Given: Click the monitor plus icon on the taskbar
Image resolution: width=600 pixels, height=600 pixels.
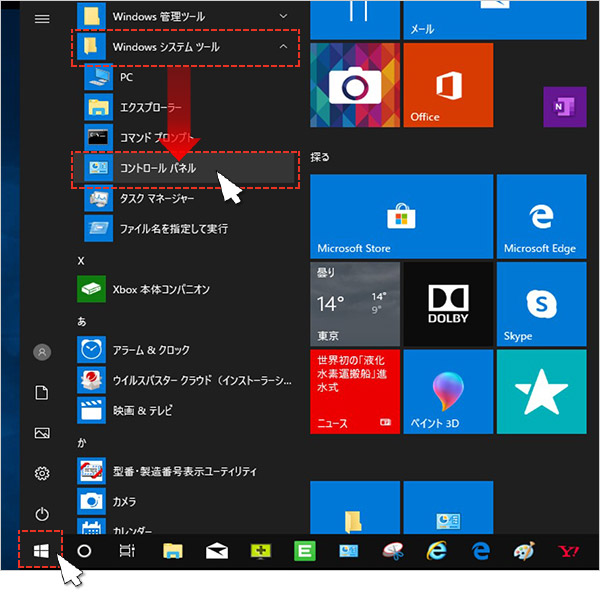Looking at the screenshot, I should [x=261, y=551].
